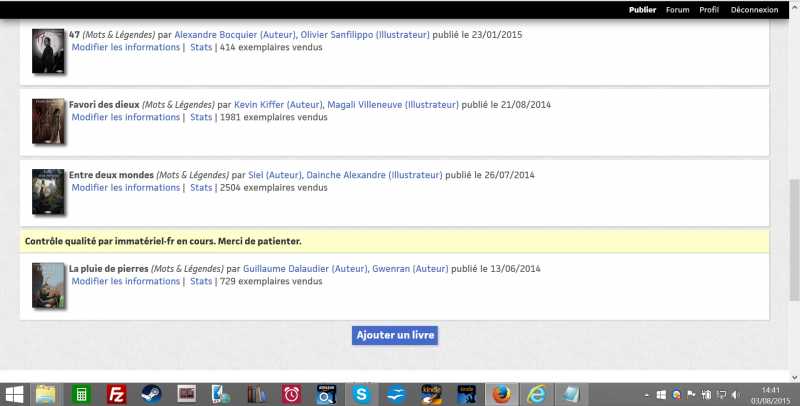
Task: Click the cover thumbnail of book 47
Action: click(x=47, y=50)
